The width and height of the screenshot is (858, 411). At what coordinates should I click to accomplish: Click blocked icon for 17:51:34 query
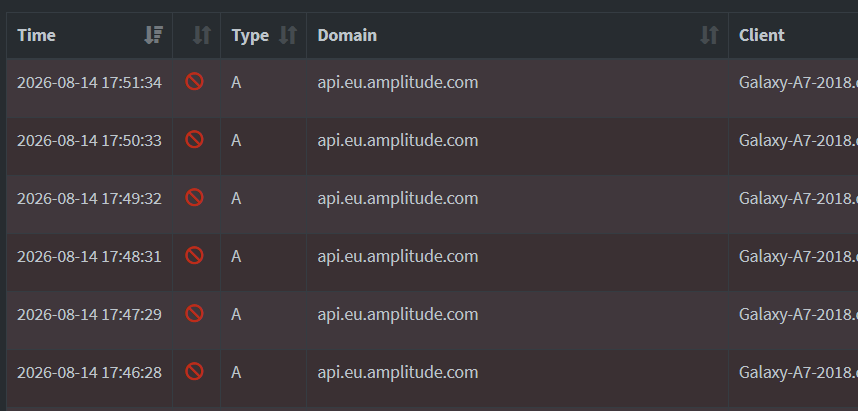(194, 82)
